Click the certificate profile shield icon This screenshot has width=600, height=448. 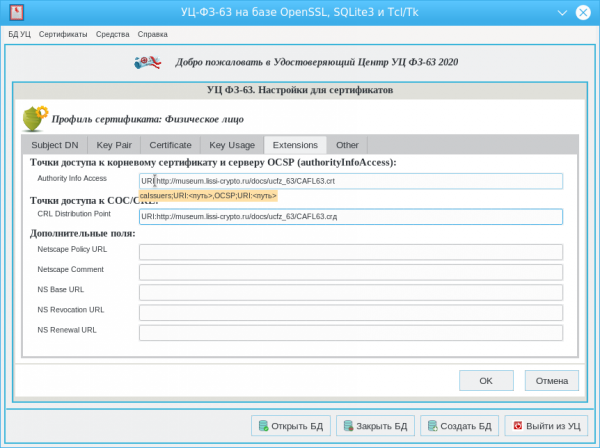[34, 118]
